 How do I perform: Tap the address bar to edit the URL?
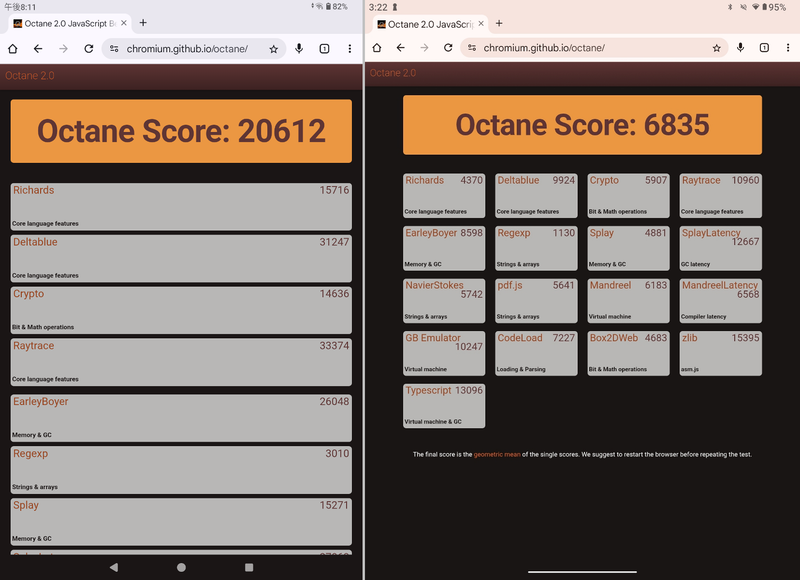click(190, 47)
